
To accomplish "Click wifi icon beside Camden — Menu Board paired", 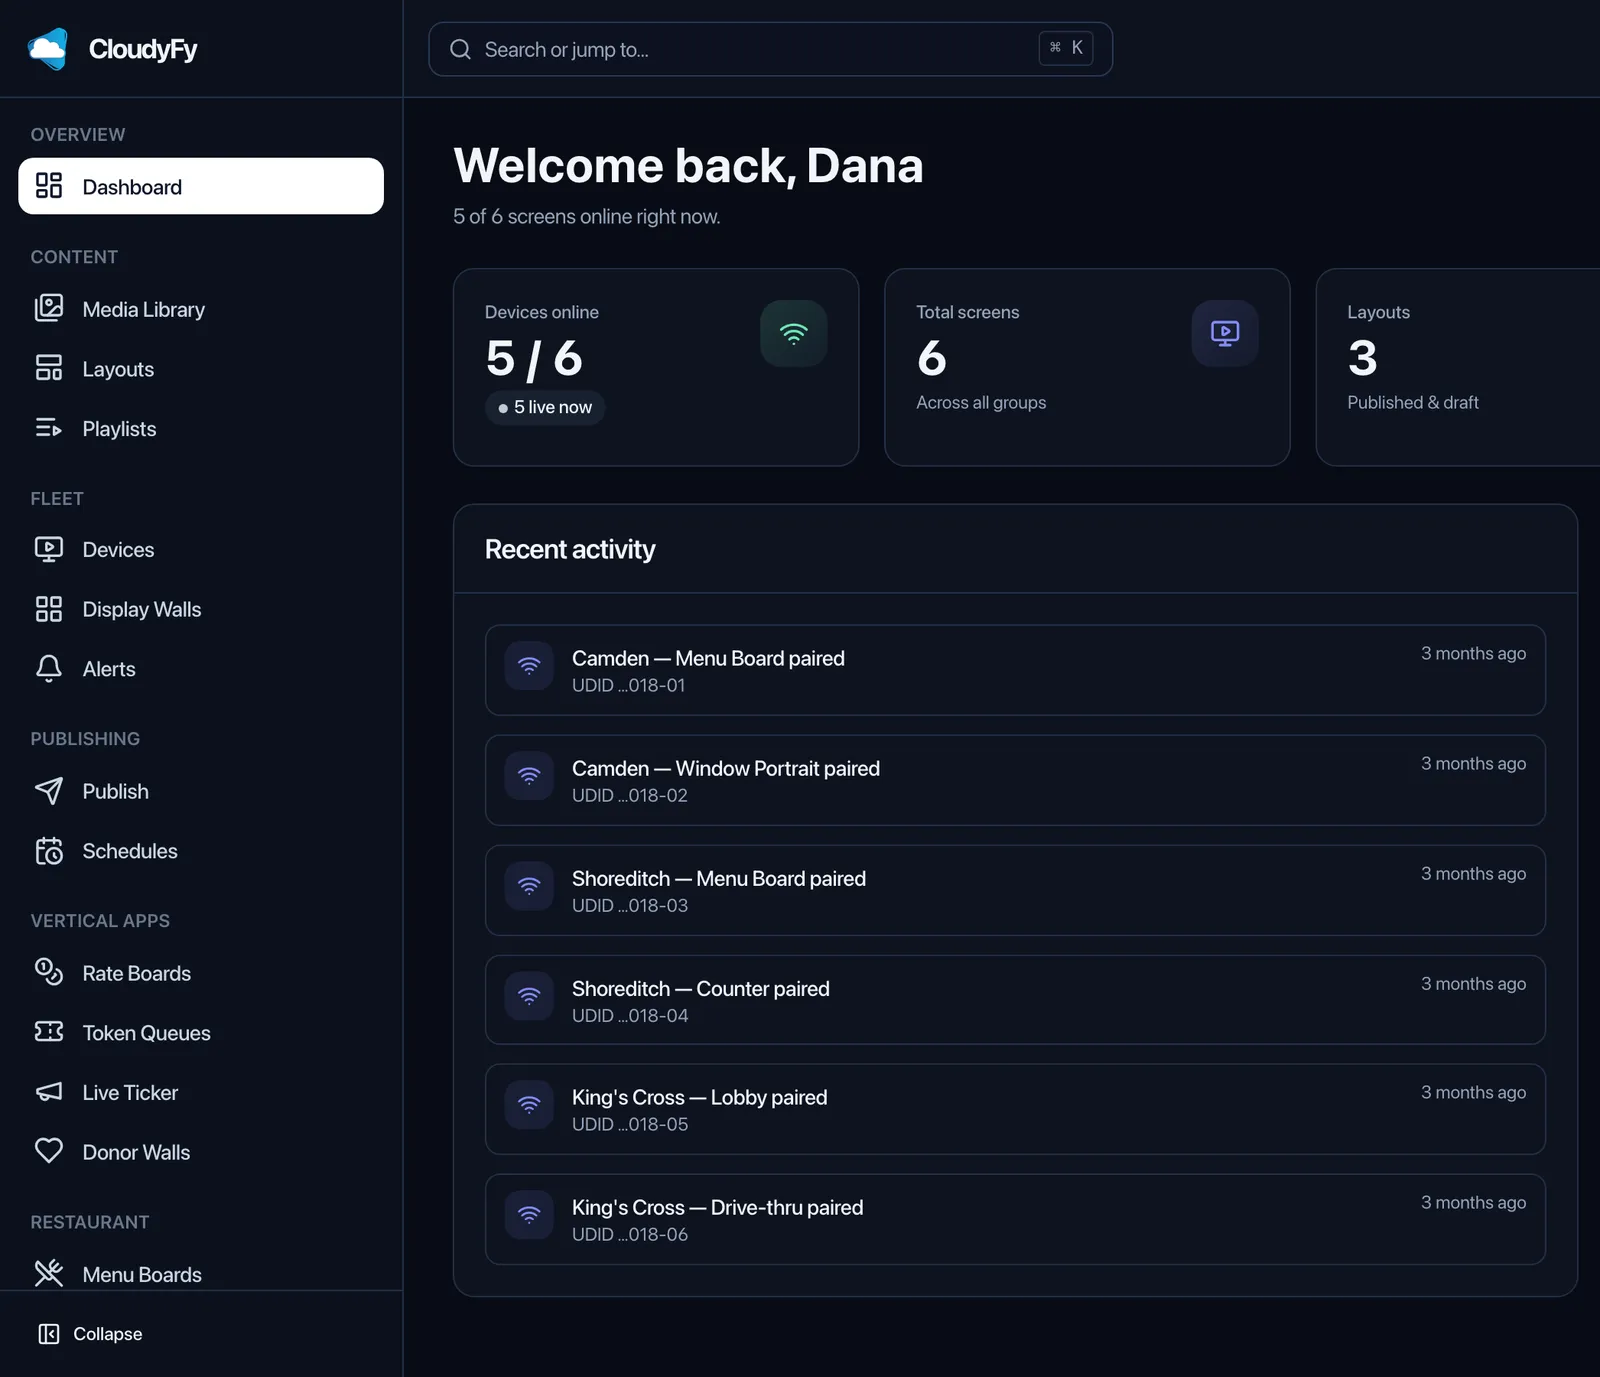I will 529,666.
